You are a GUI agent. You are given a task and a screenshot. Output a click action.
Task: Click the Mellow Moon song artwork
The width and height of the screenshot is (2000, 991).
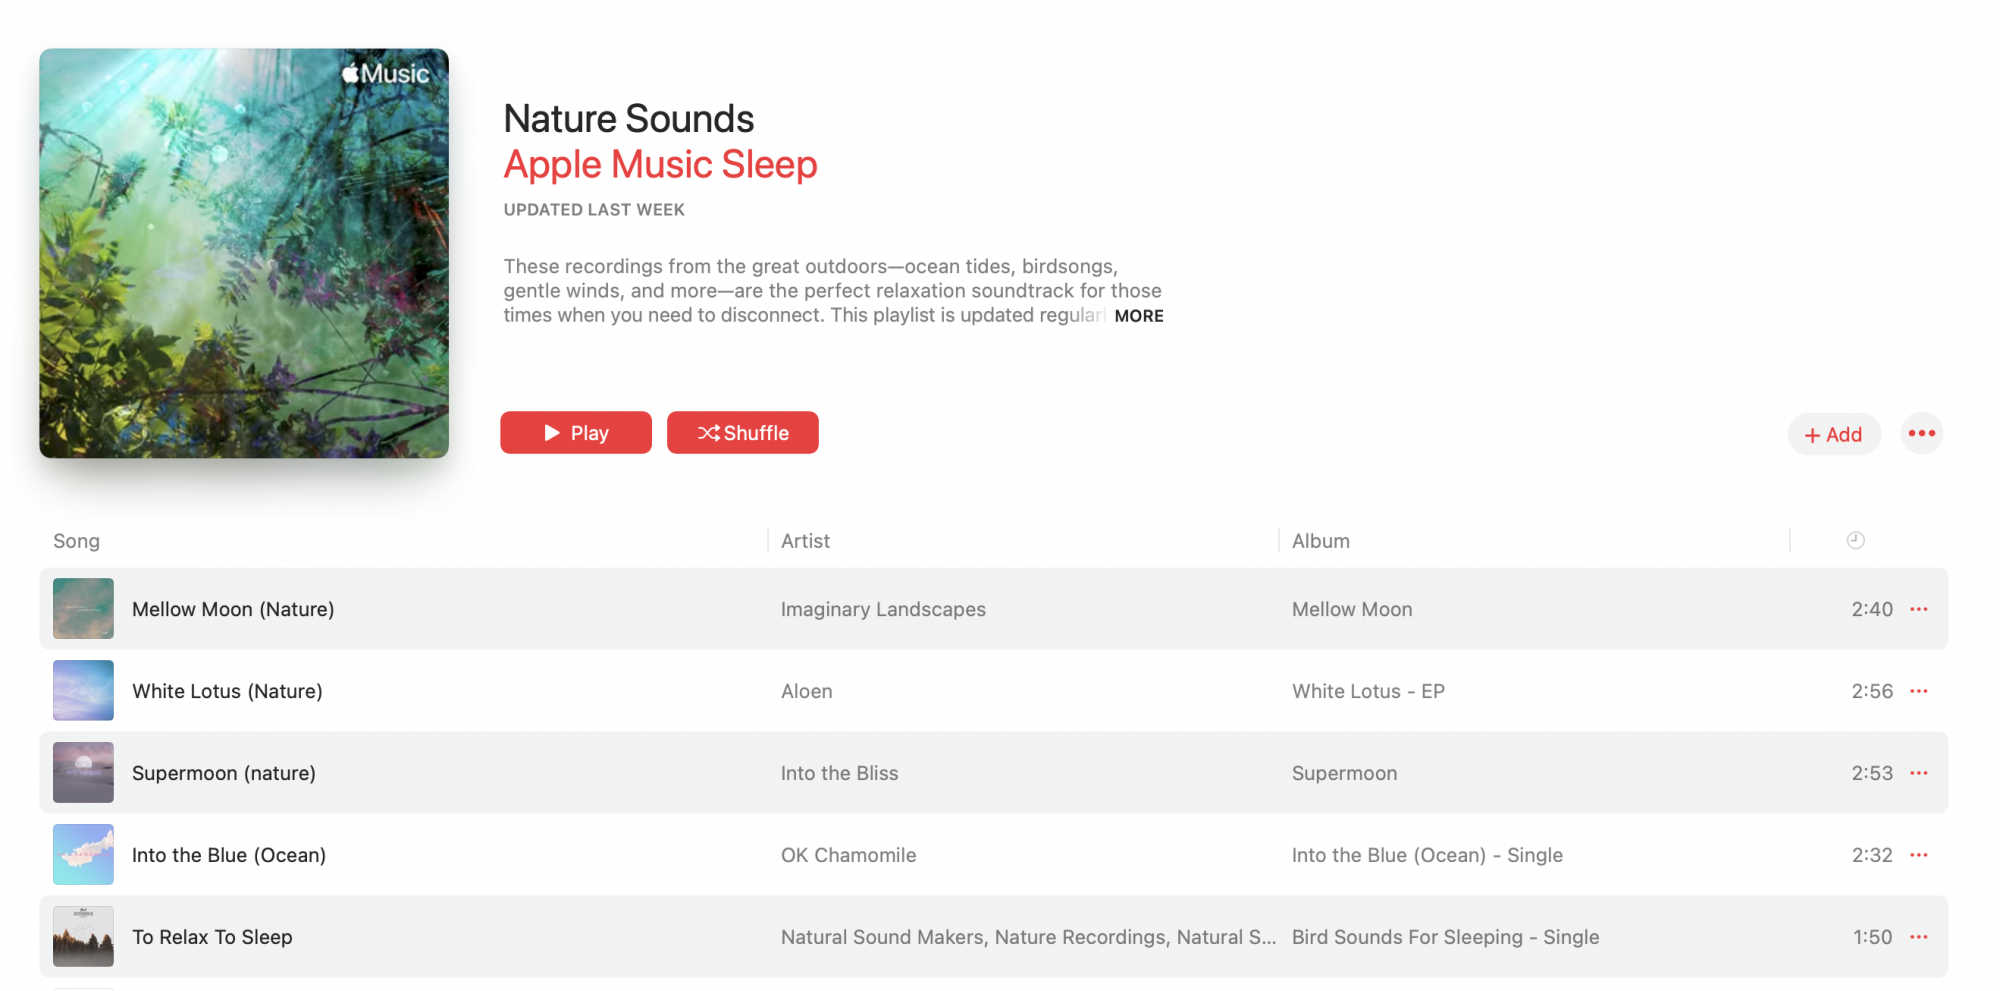pos(83,609)
